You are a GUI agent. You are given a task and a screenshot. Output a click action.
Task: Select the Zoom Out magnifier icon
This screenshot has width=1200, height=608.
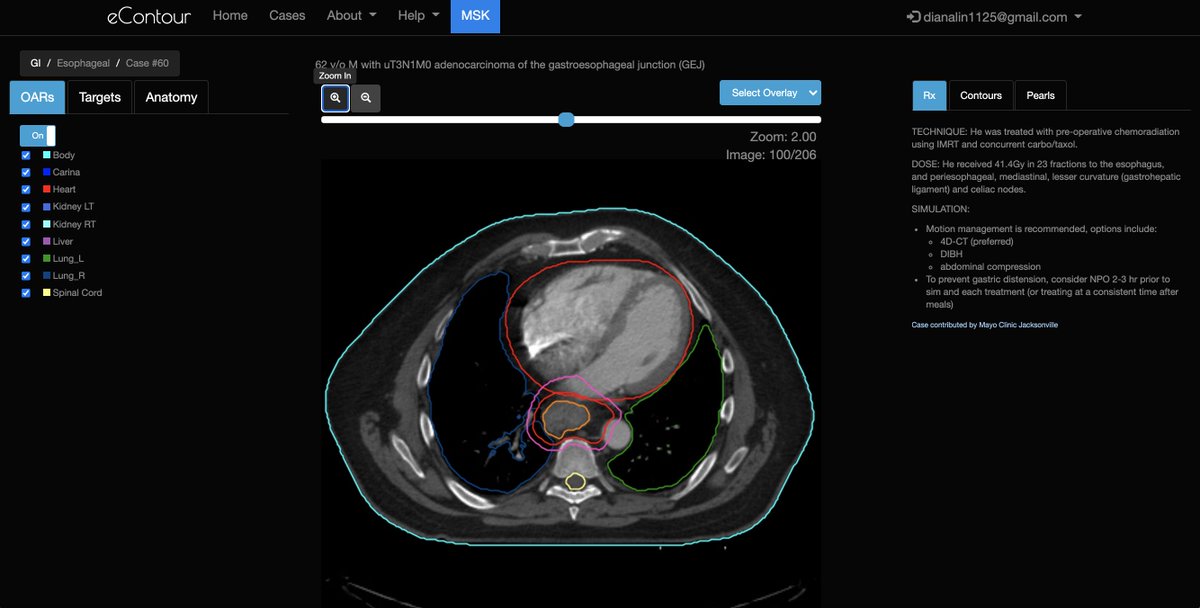pos(366,97)
